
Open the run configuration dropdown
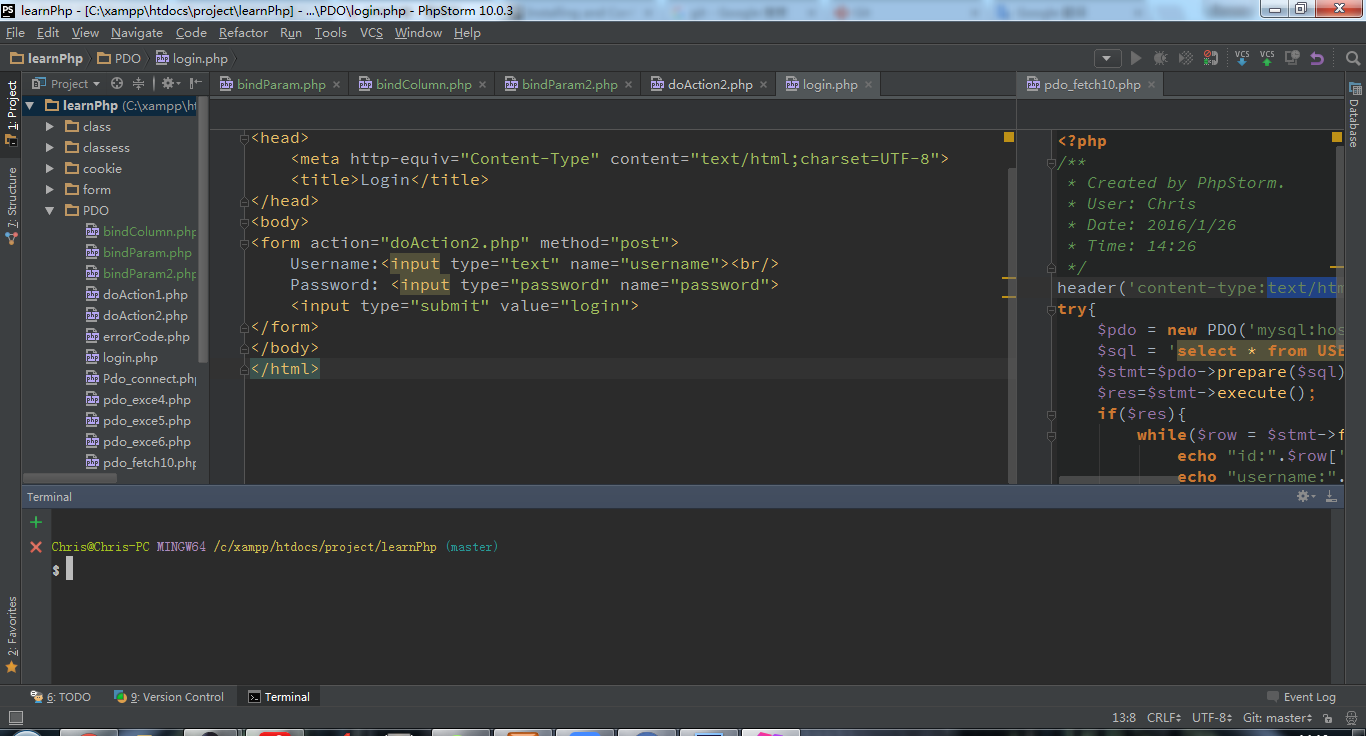pyautogui.click(x=1107, y=58)
